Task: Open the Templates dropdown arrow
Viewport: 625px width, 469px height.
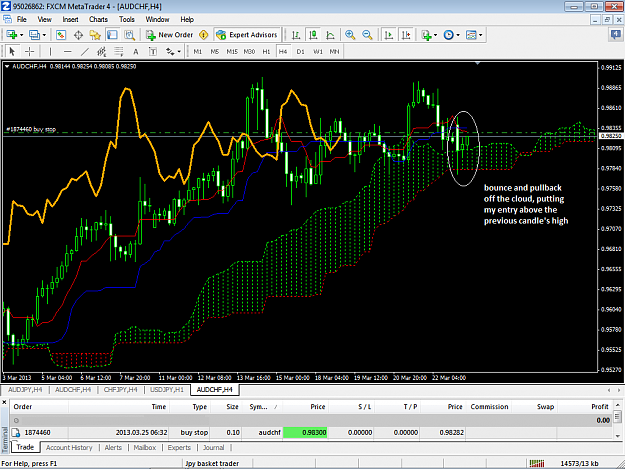Action: [481, 35]
